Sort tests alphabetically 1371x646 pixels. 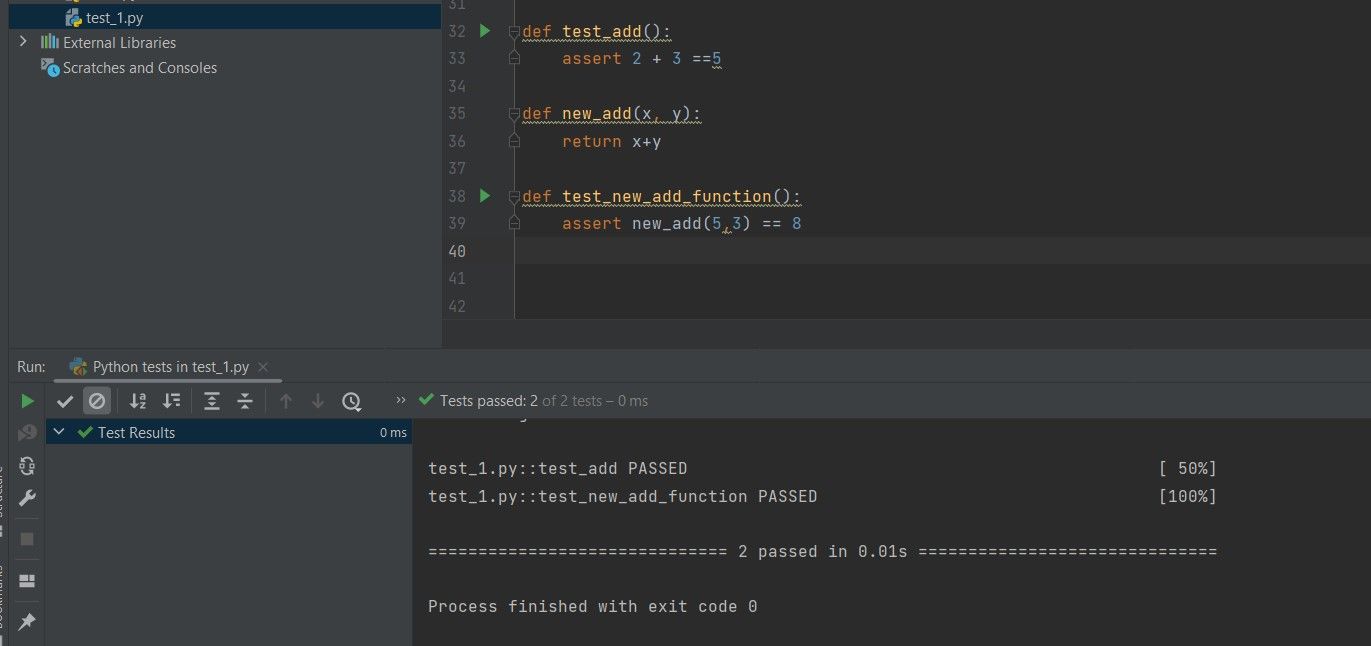pos(138,401)
